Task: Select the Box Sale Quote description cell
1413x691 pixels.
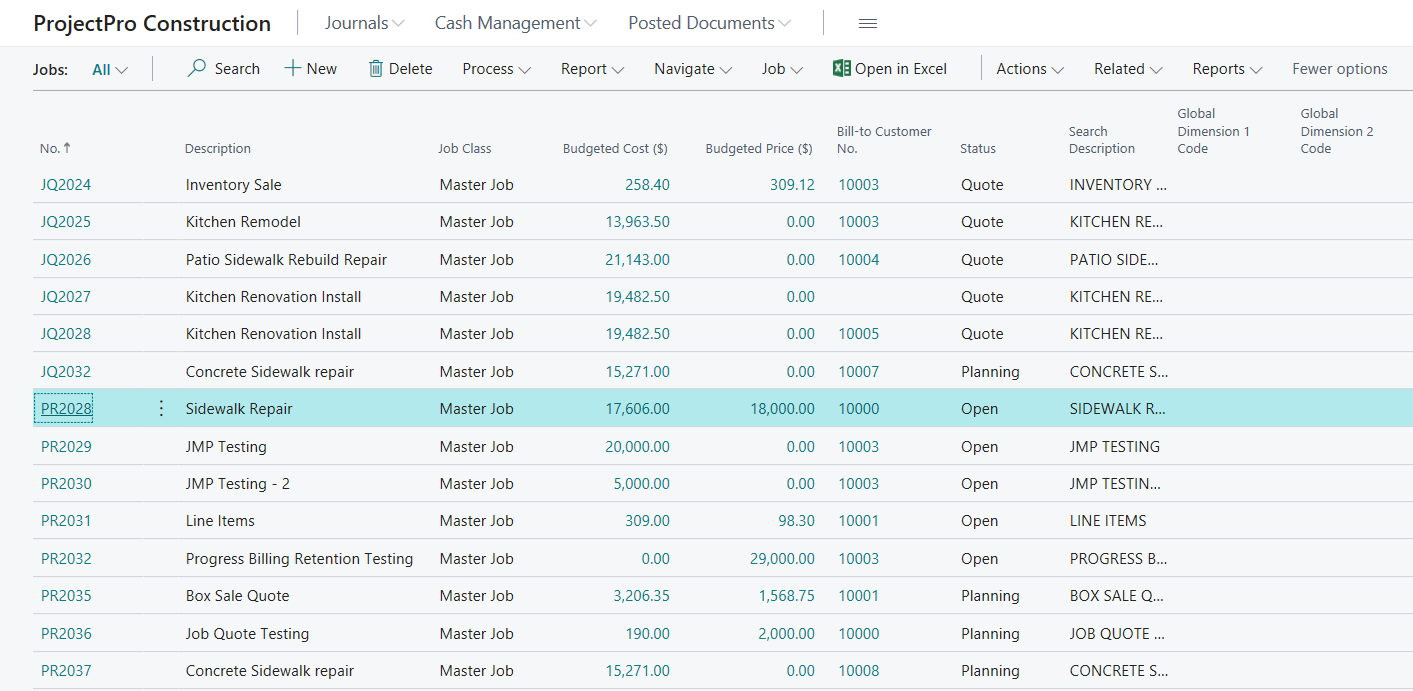Action: click(x=238, y=596)
